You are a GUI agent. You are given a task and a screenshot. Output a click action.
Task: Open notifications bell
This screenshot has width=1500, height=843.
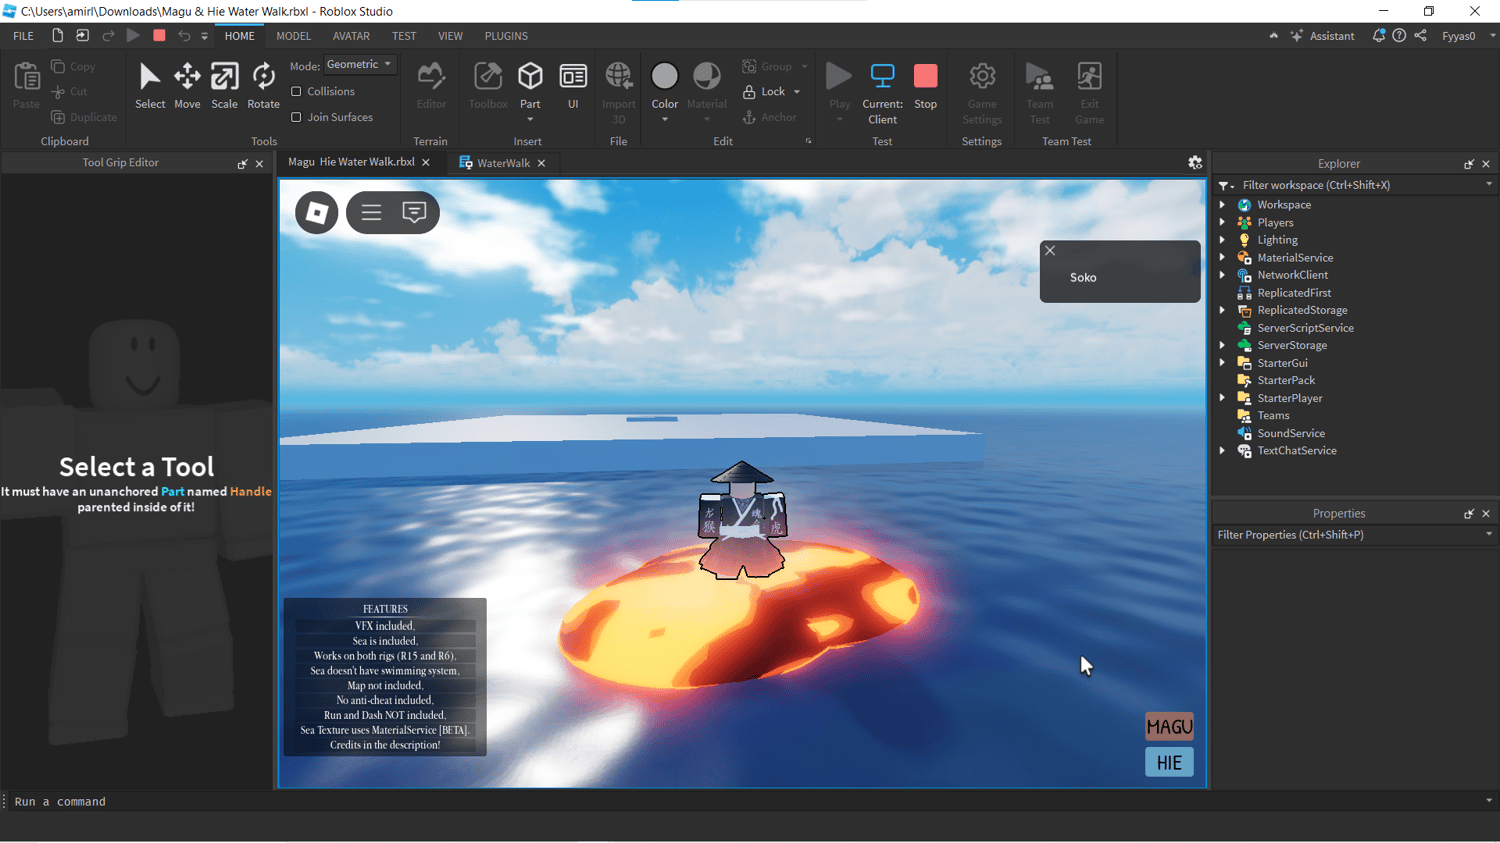click(1379, 35)
